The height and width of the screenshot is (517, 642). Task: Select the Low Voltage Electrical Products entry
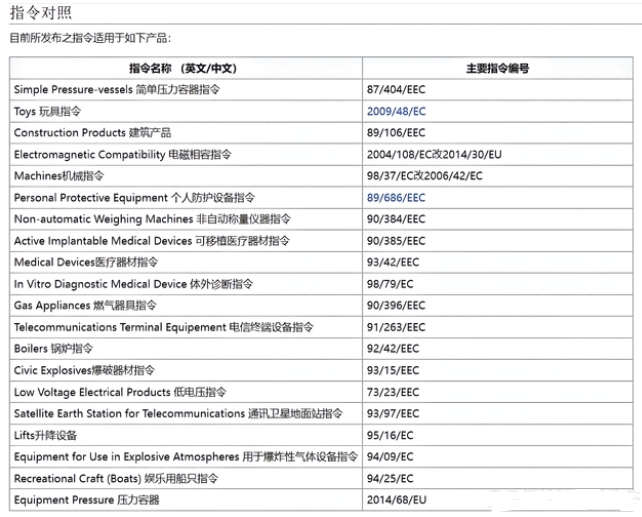point(120,392)
